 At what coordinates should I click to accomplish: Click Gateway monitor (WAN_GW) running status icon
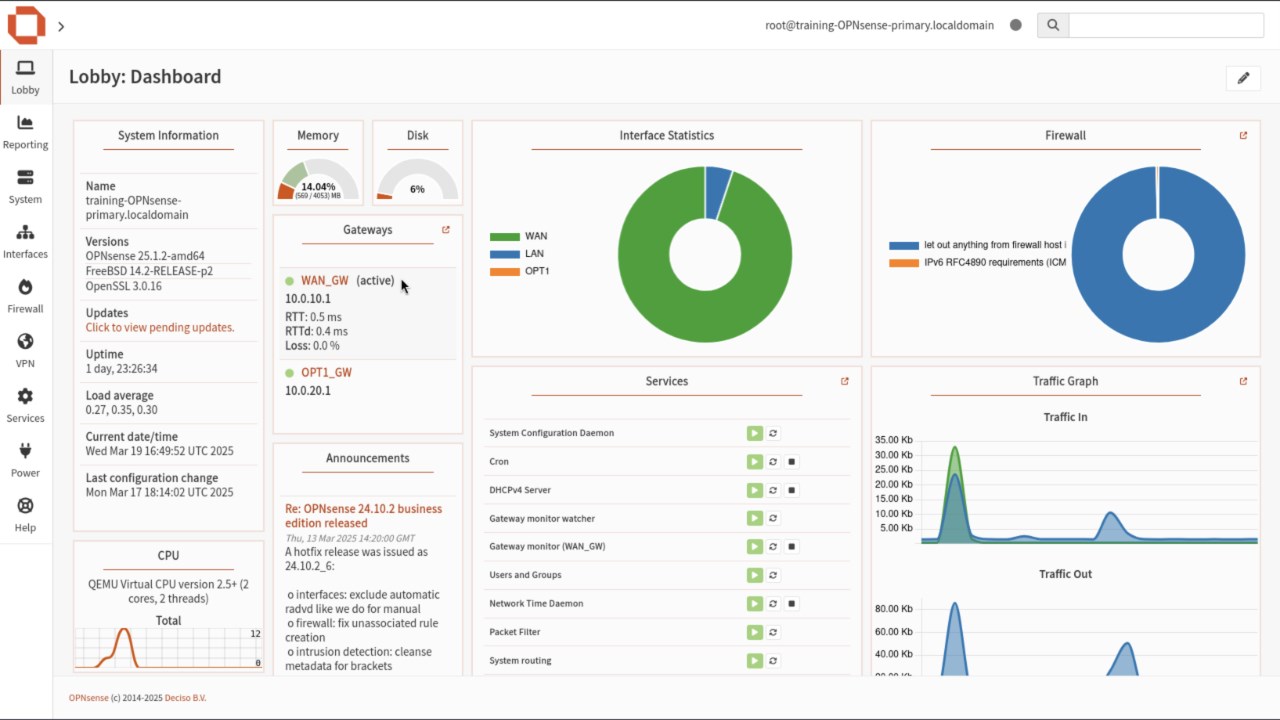pyautogui.click(x=754, y=547)
